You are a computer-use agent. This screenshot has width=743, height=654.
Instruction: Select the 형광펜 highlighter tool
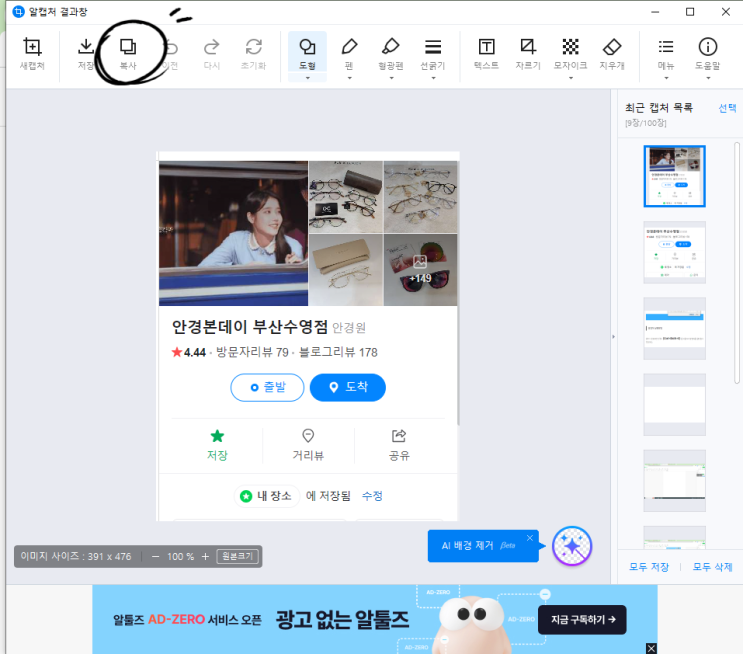click(x=391, y=53)
